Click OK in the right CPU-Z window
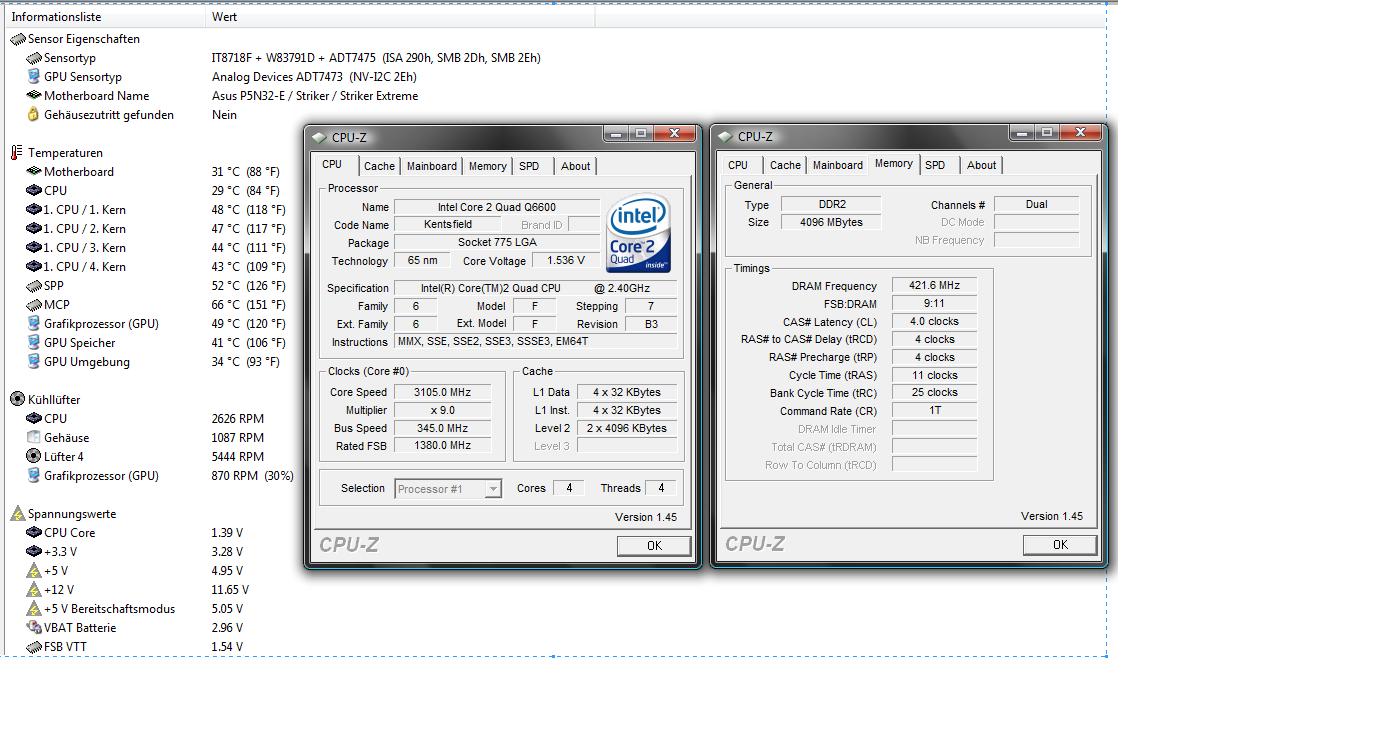1376x750 pixels. (x=1060, y=545)
